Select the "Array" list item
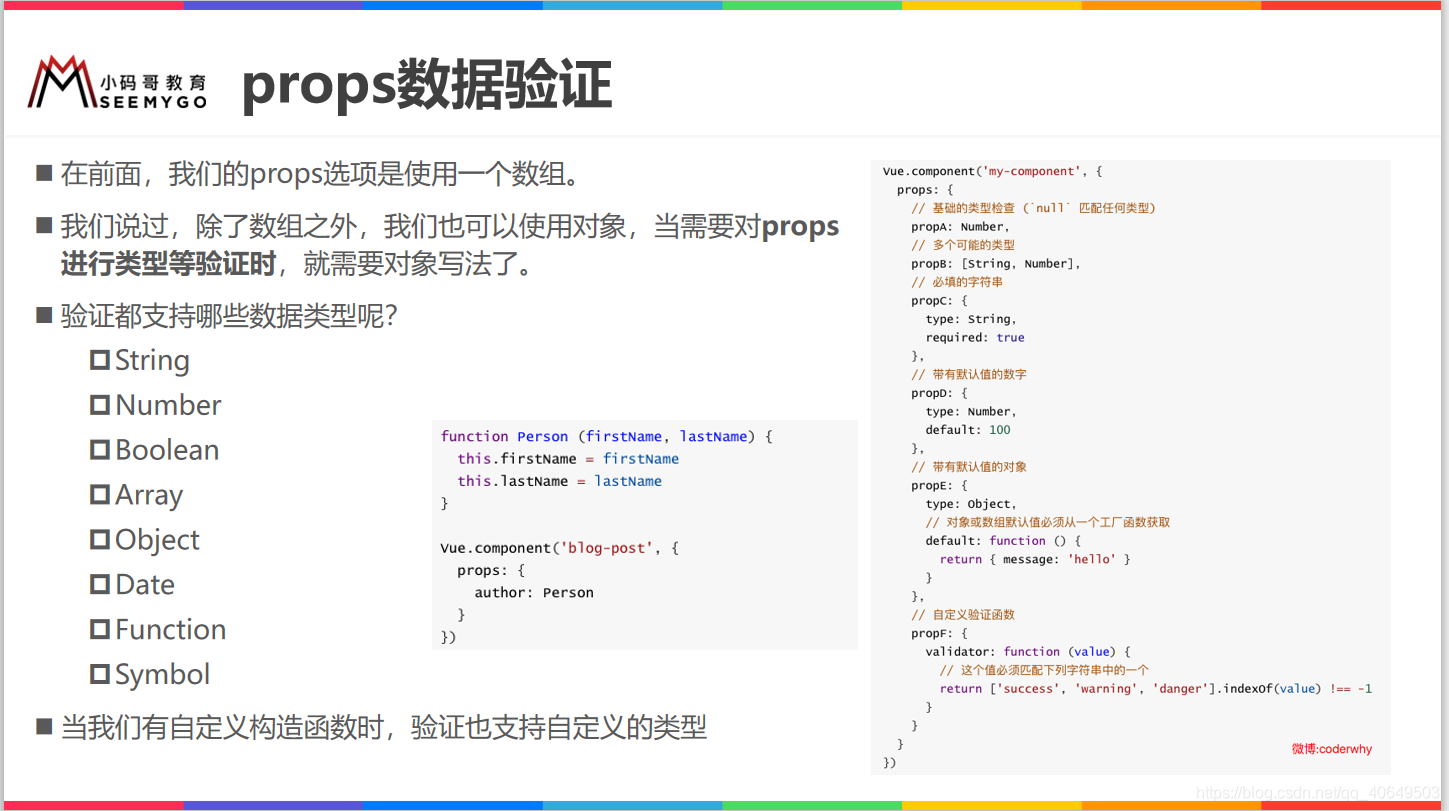 tap(137, 495)
